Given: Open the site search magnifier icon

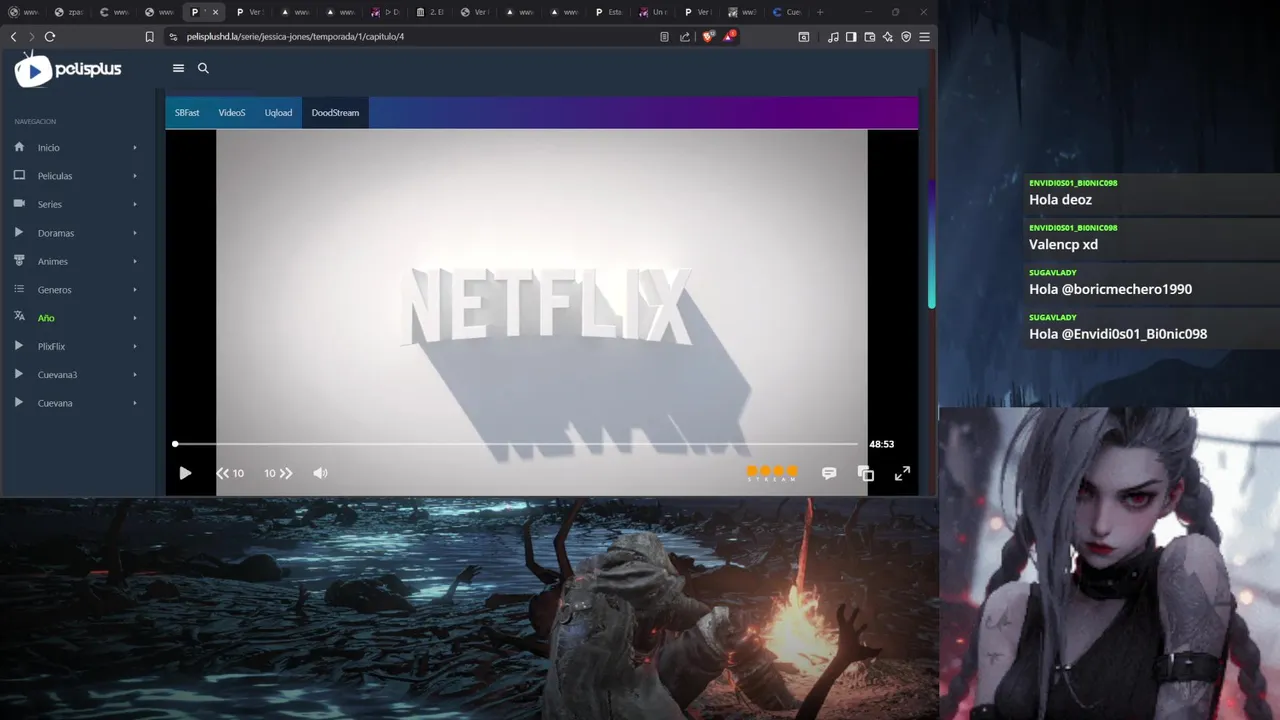Looking at the screenshot, I should (203, 68).
